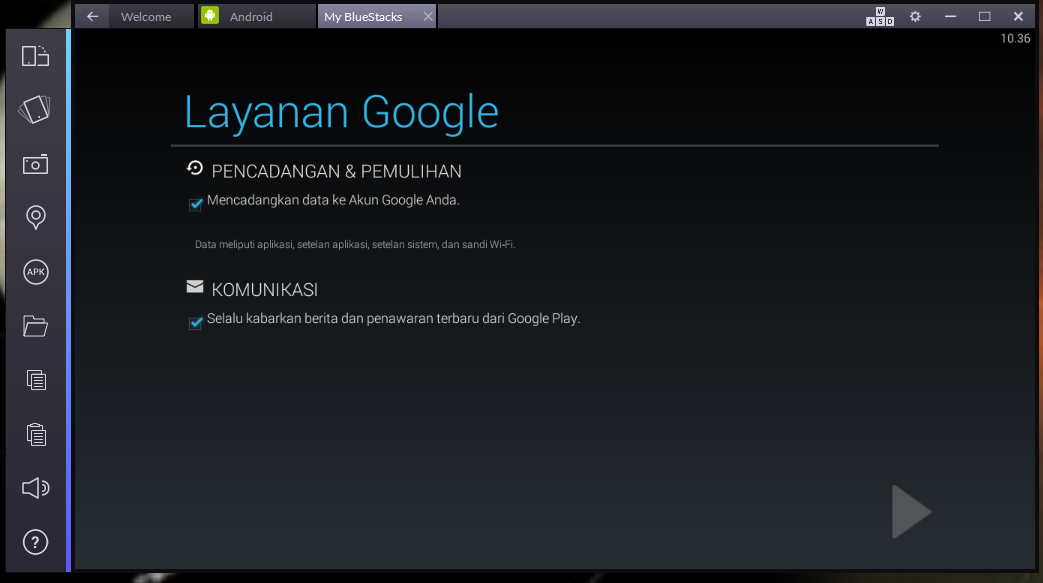The image size is (1043, 583).
Task: Click the next arrow play button
Action: tap(911, 511)
